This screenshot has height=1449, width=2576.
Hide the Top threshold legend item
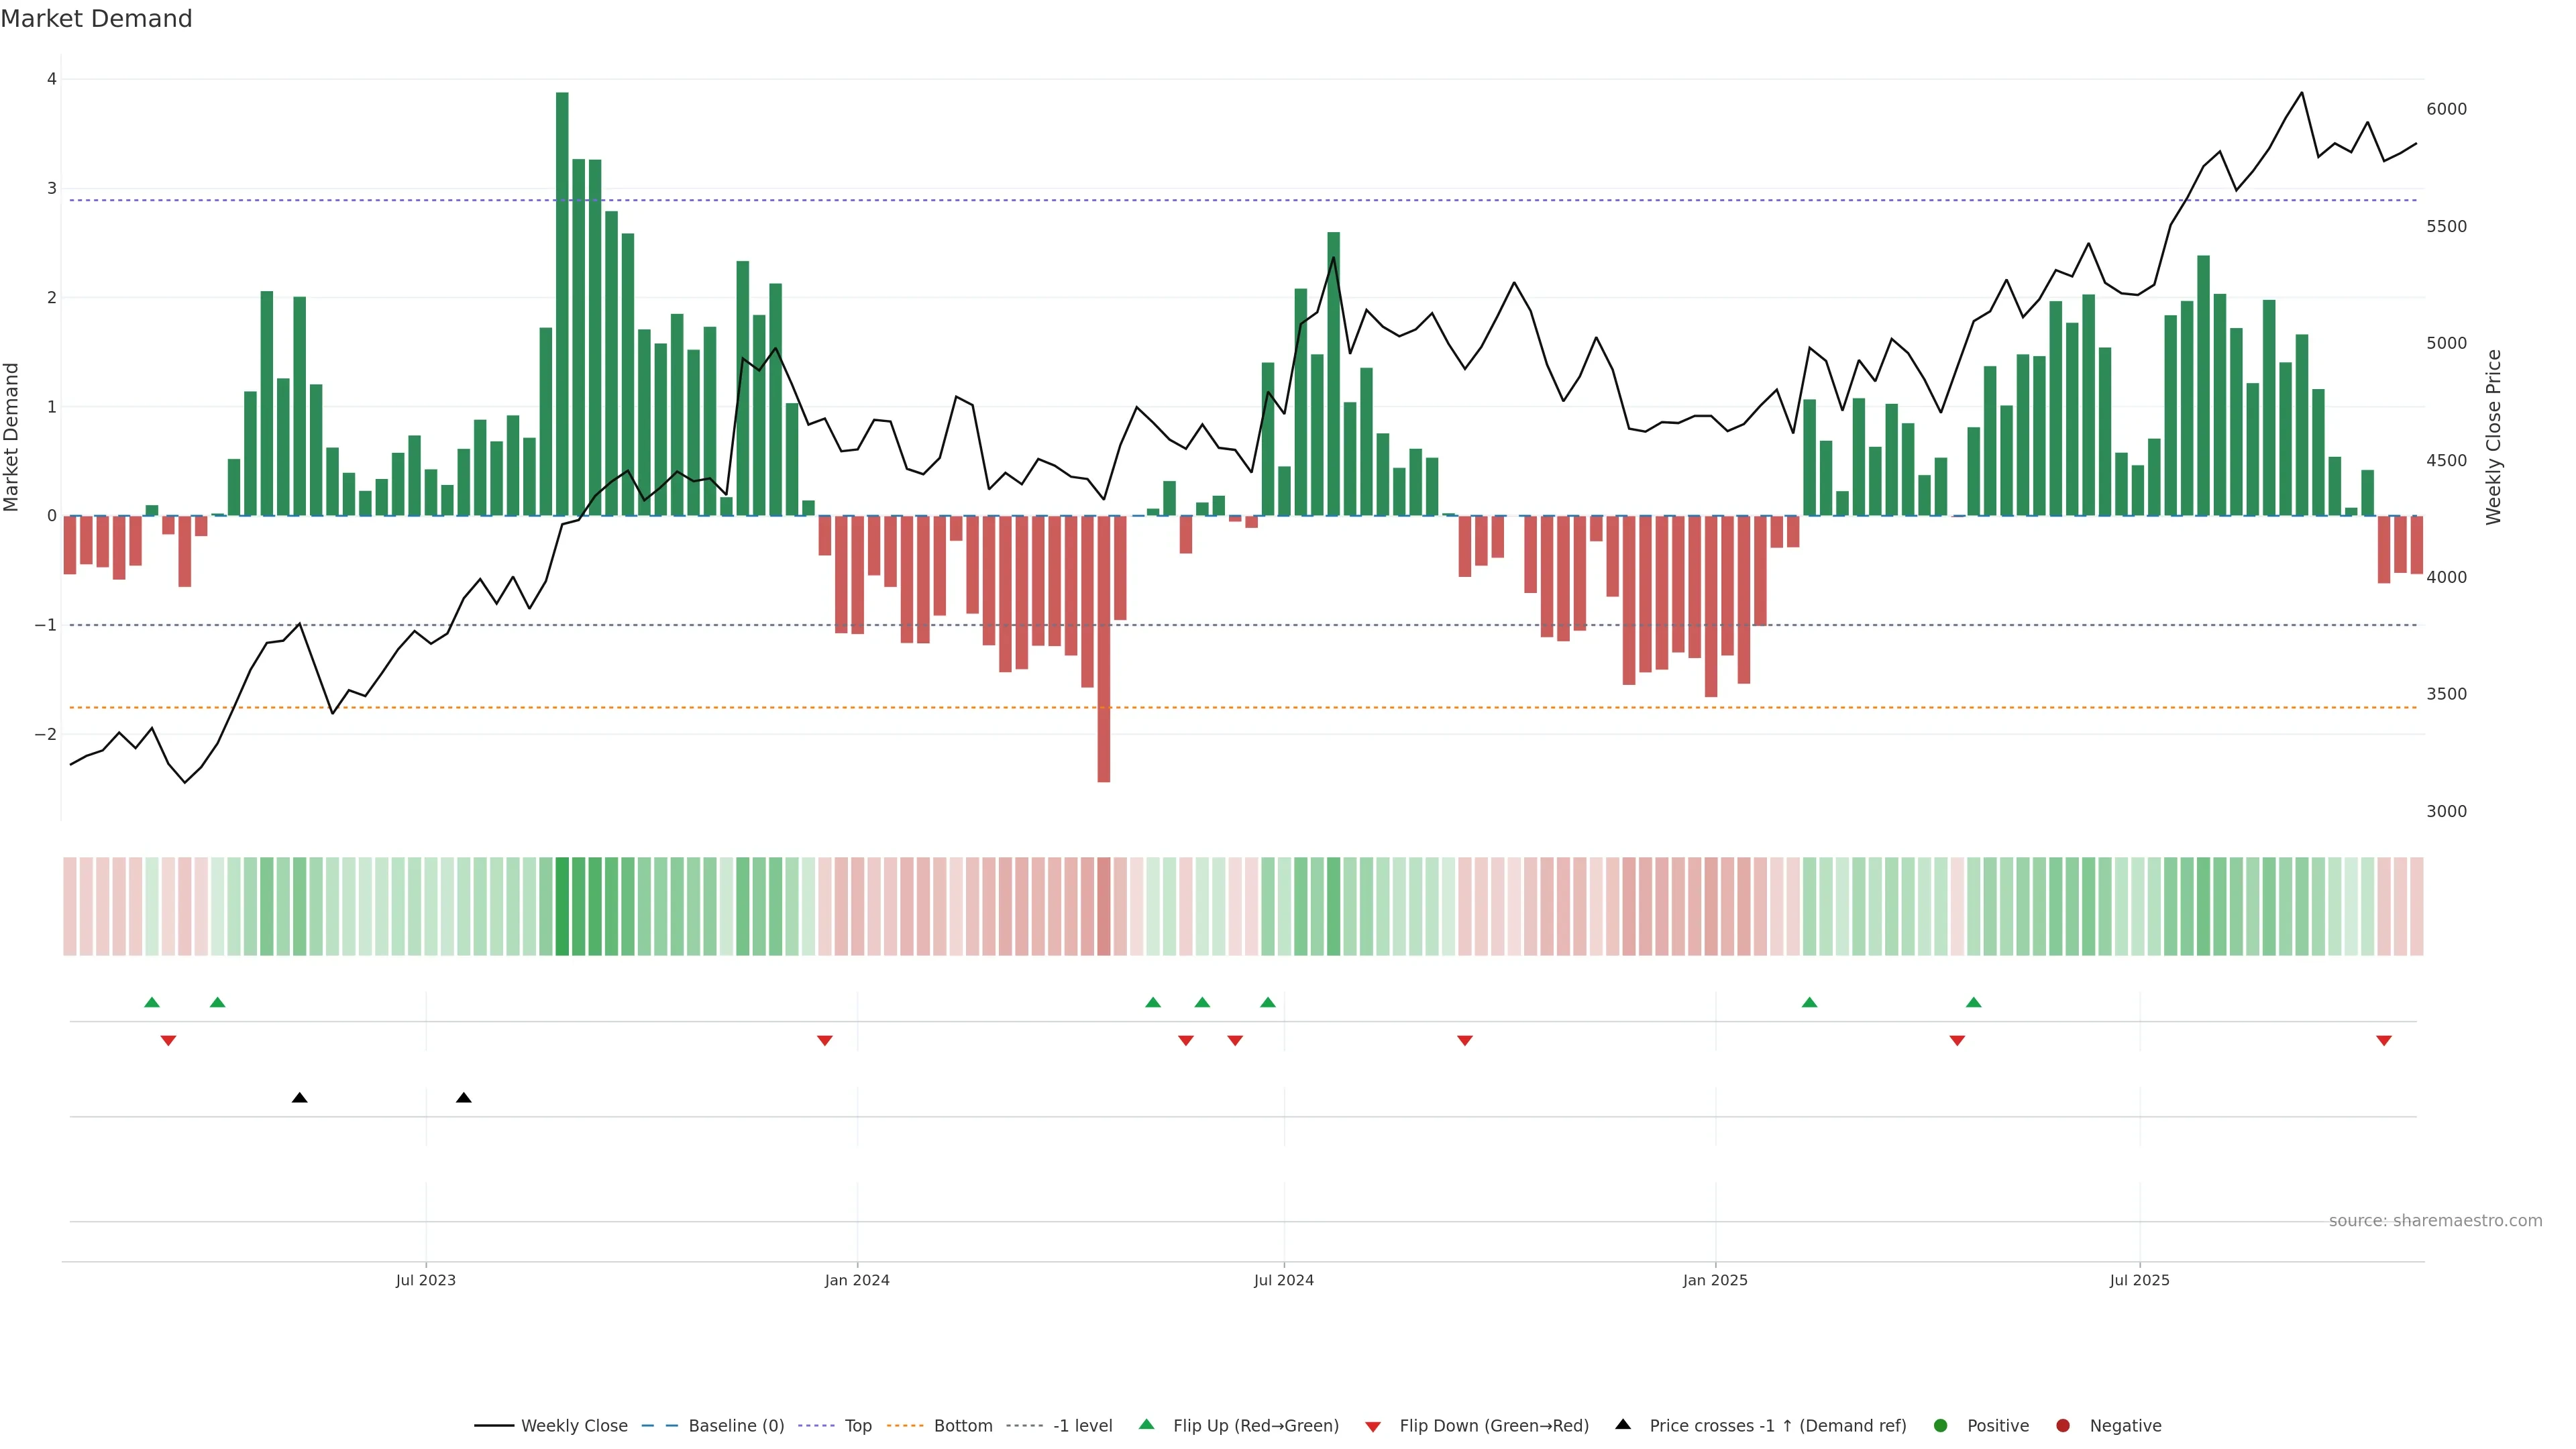click(x=857, y=1426)
